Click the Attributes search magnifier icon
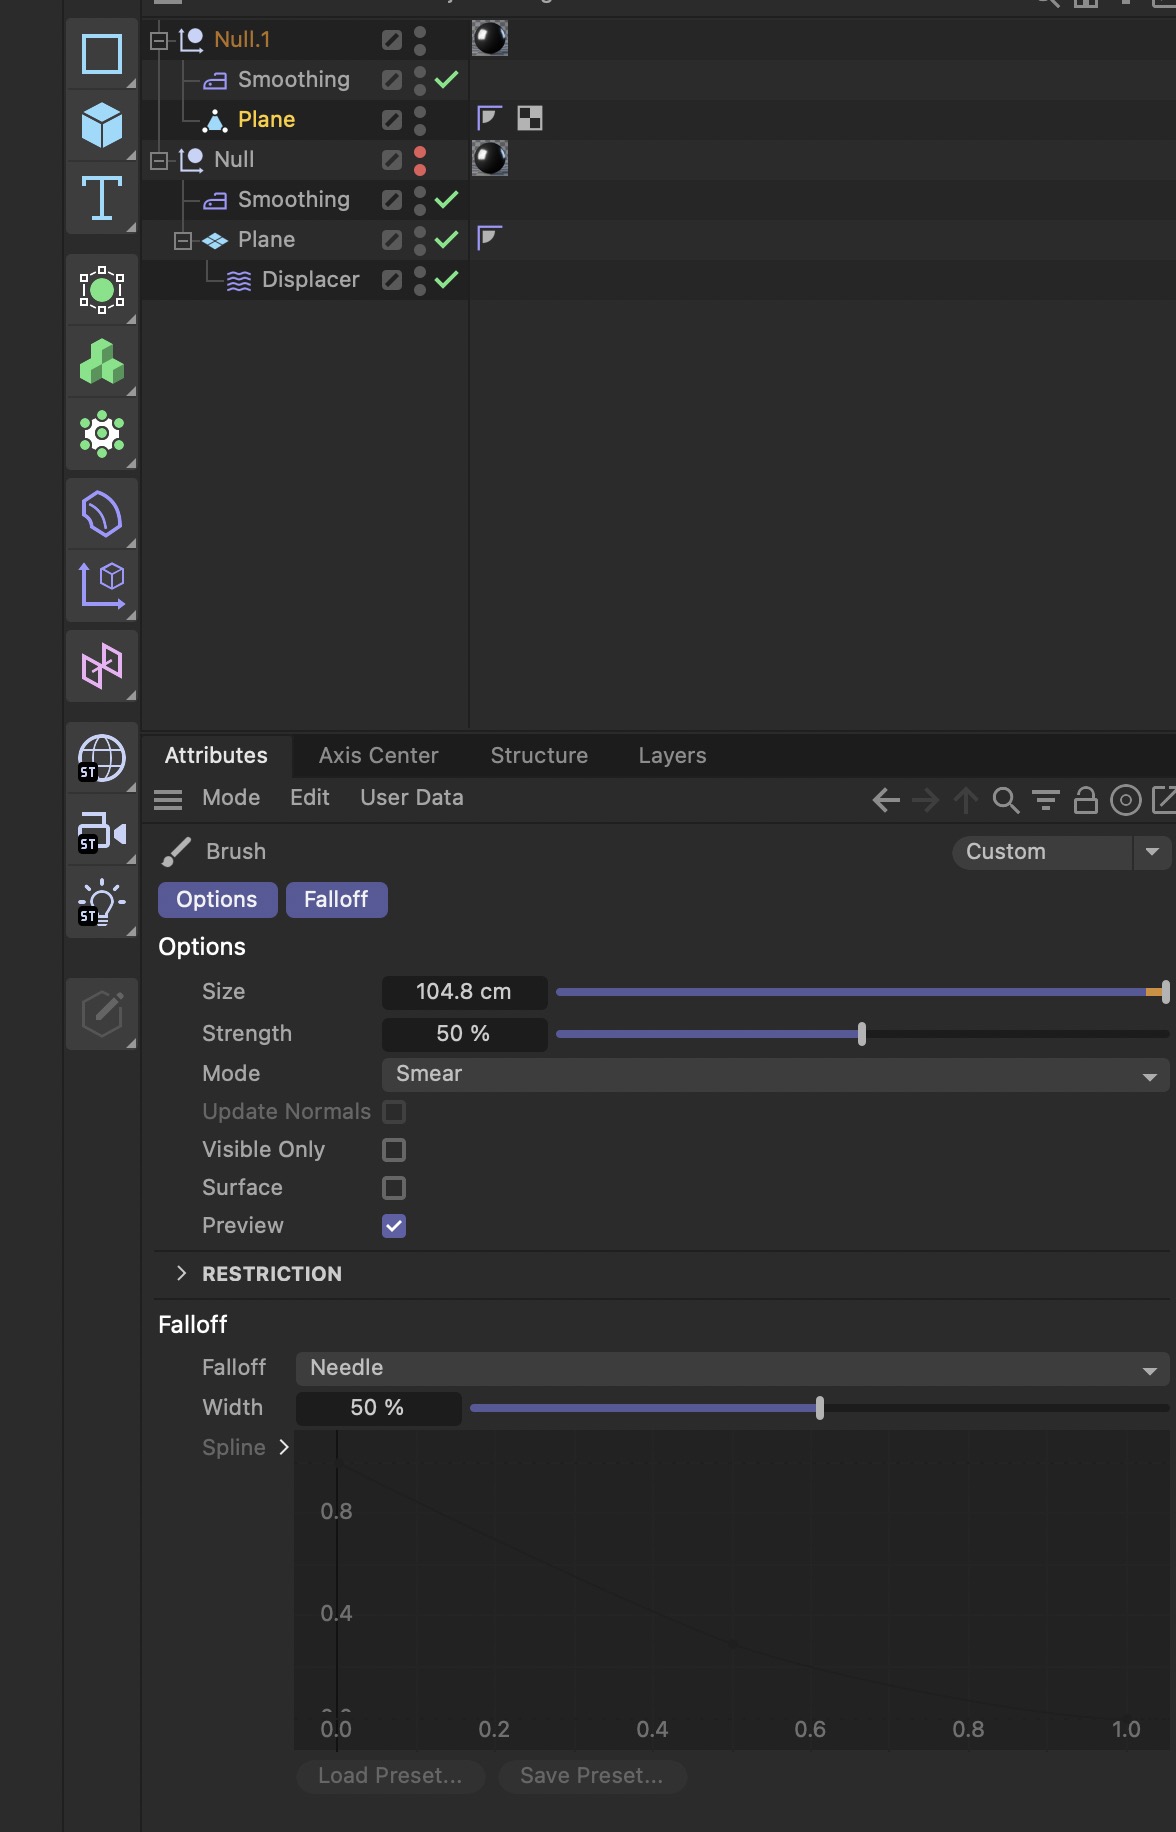 click(x=1005, y=800)
